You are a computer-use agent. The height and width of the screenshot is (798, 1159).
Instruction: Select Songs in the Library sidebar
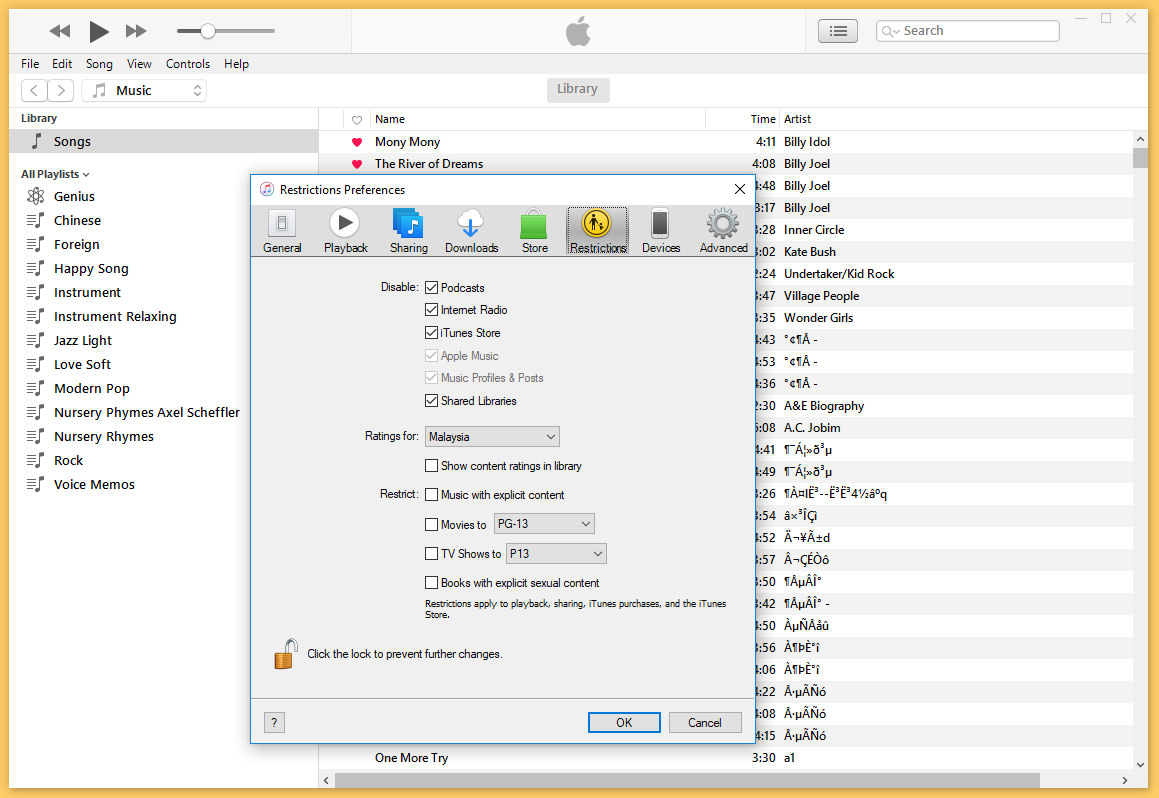click(163, 141)
